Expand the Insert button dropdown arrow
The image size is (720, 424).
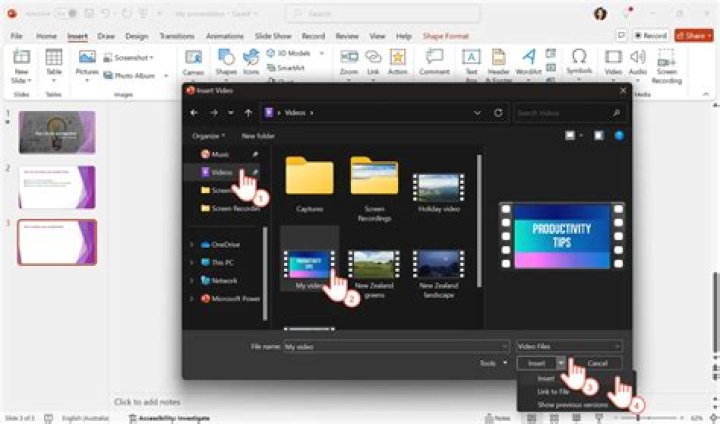click(x=562, y=363)
